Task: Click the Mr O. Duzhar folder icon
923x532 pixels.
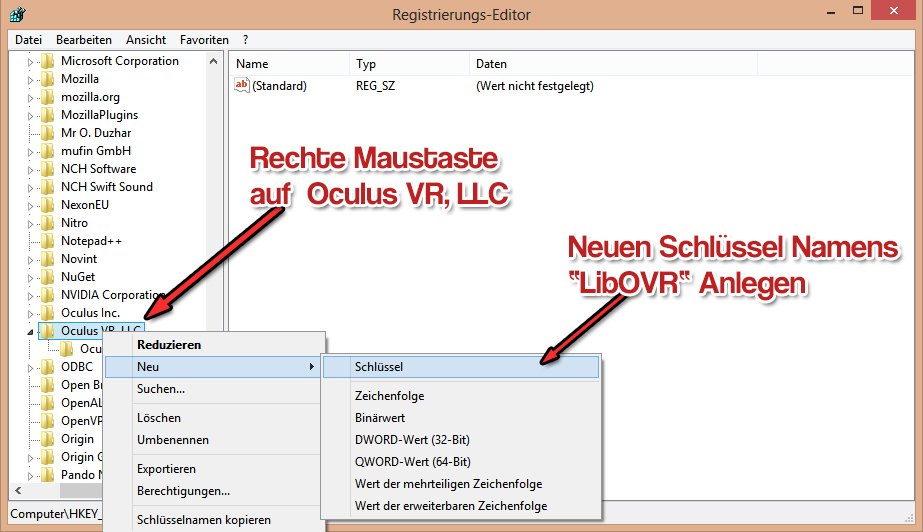Action: coord(48,133)
